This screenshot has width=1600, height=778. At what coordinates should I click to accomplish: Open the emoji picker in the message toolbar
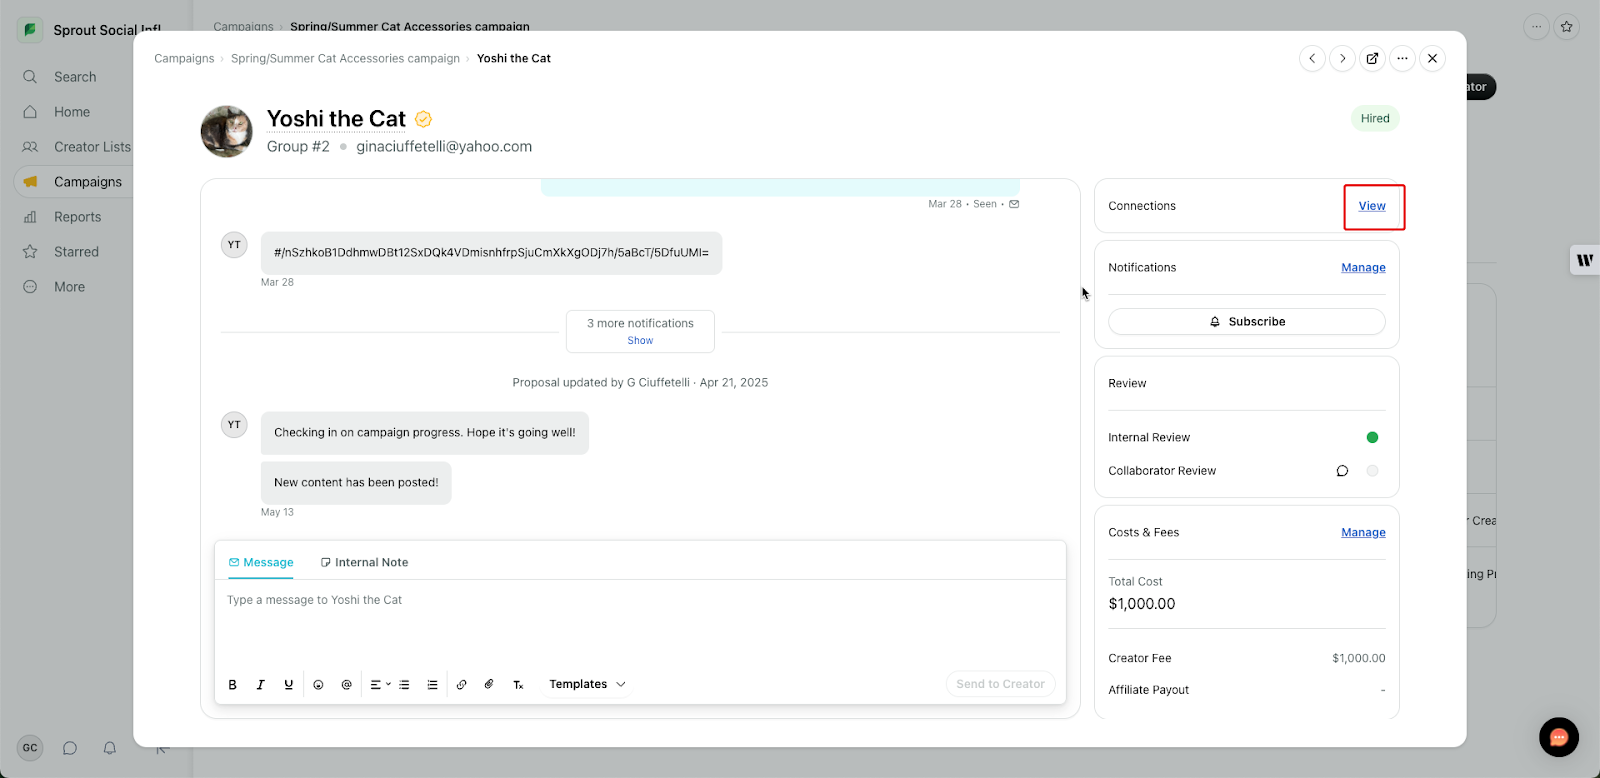click(x=318, y=685)
